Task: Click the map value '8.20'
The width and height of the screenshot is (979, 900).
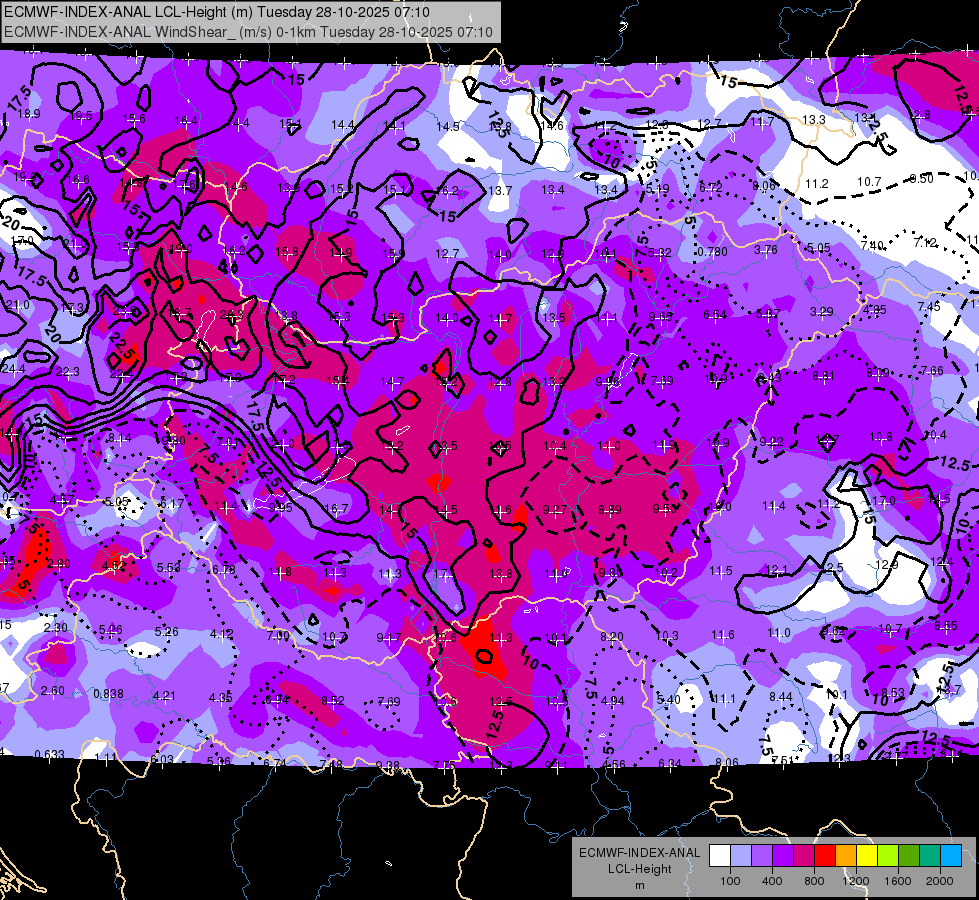Action: tap(612, 636)
